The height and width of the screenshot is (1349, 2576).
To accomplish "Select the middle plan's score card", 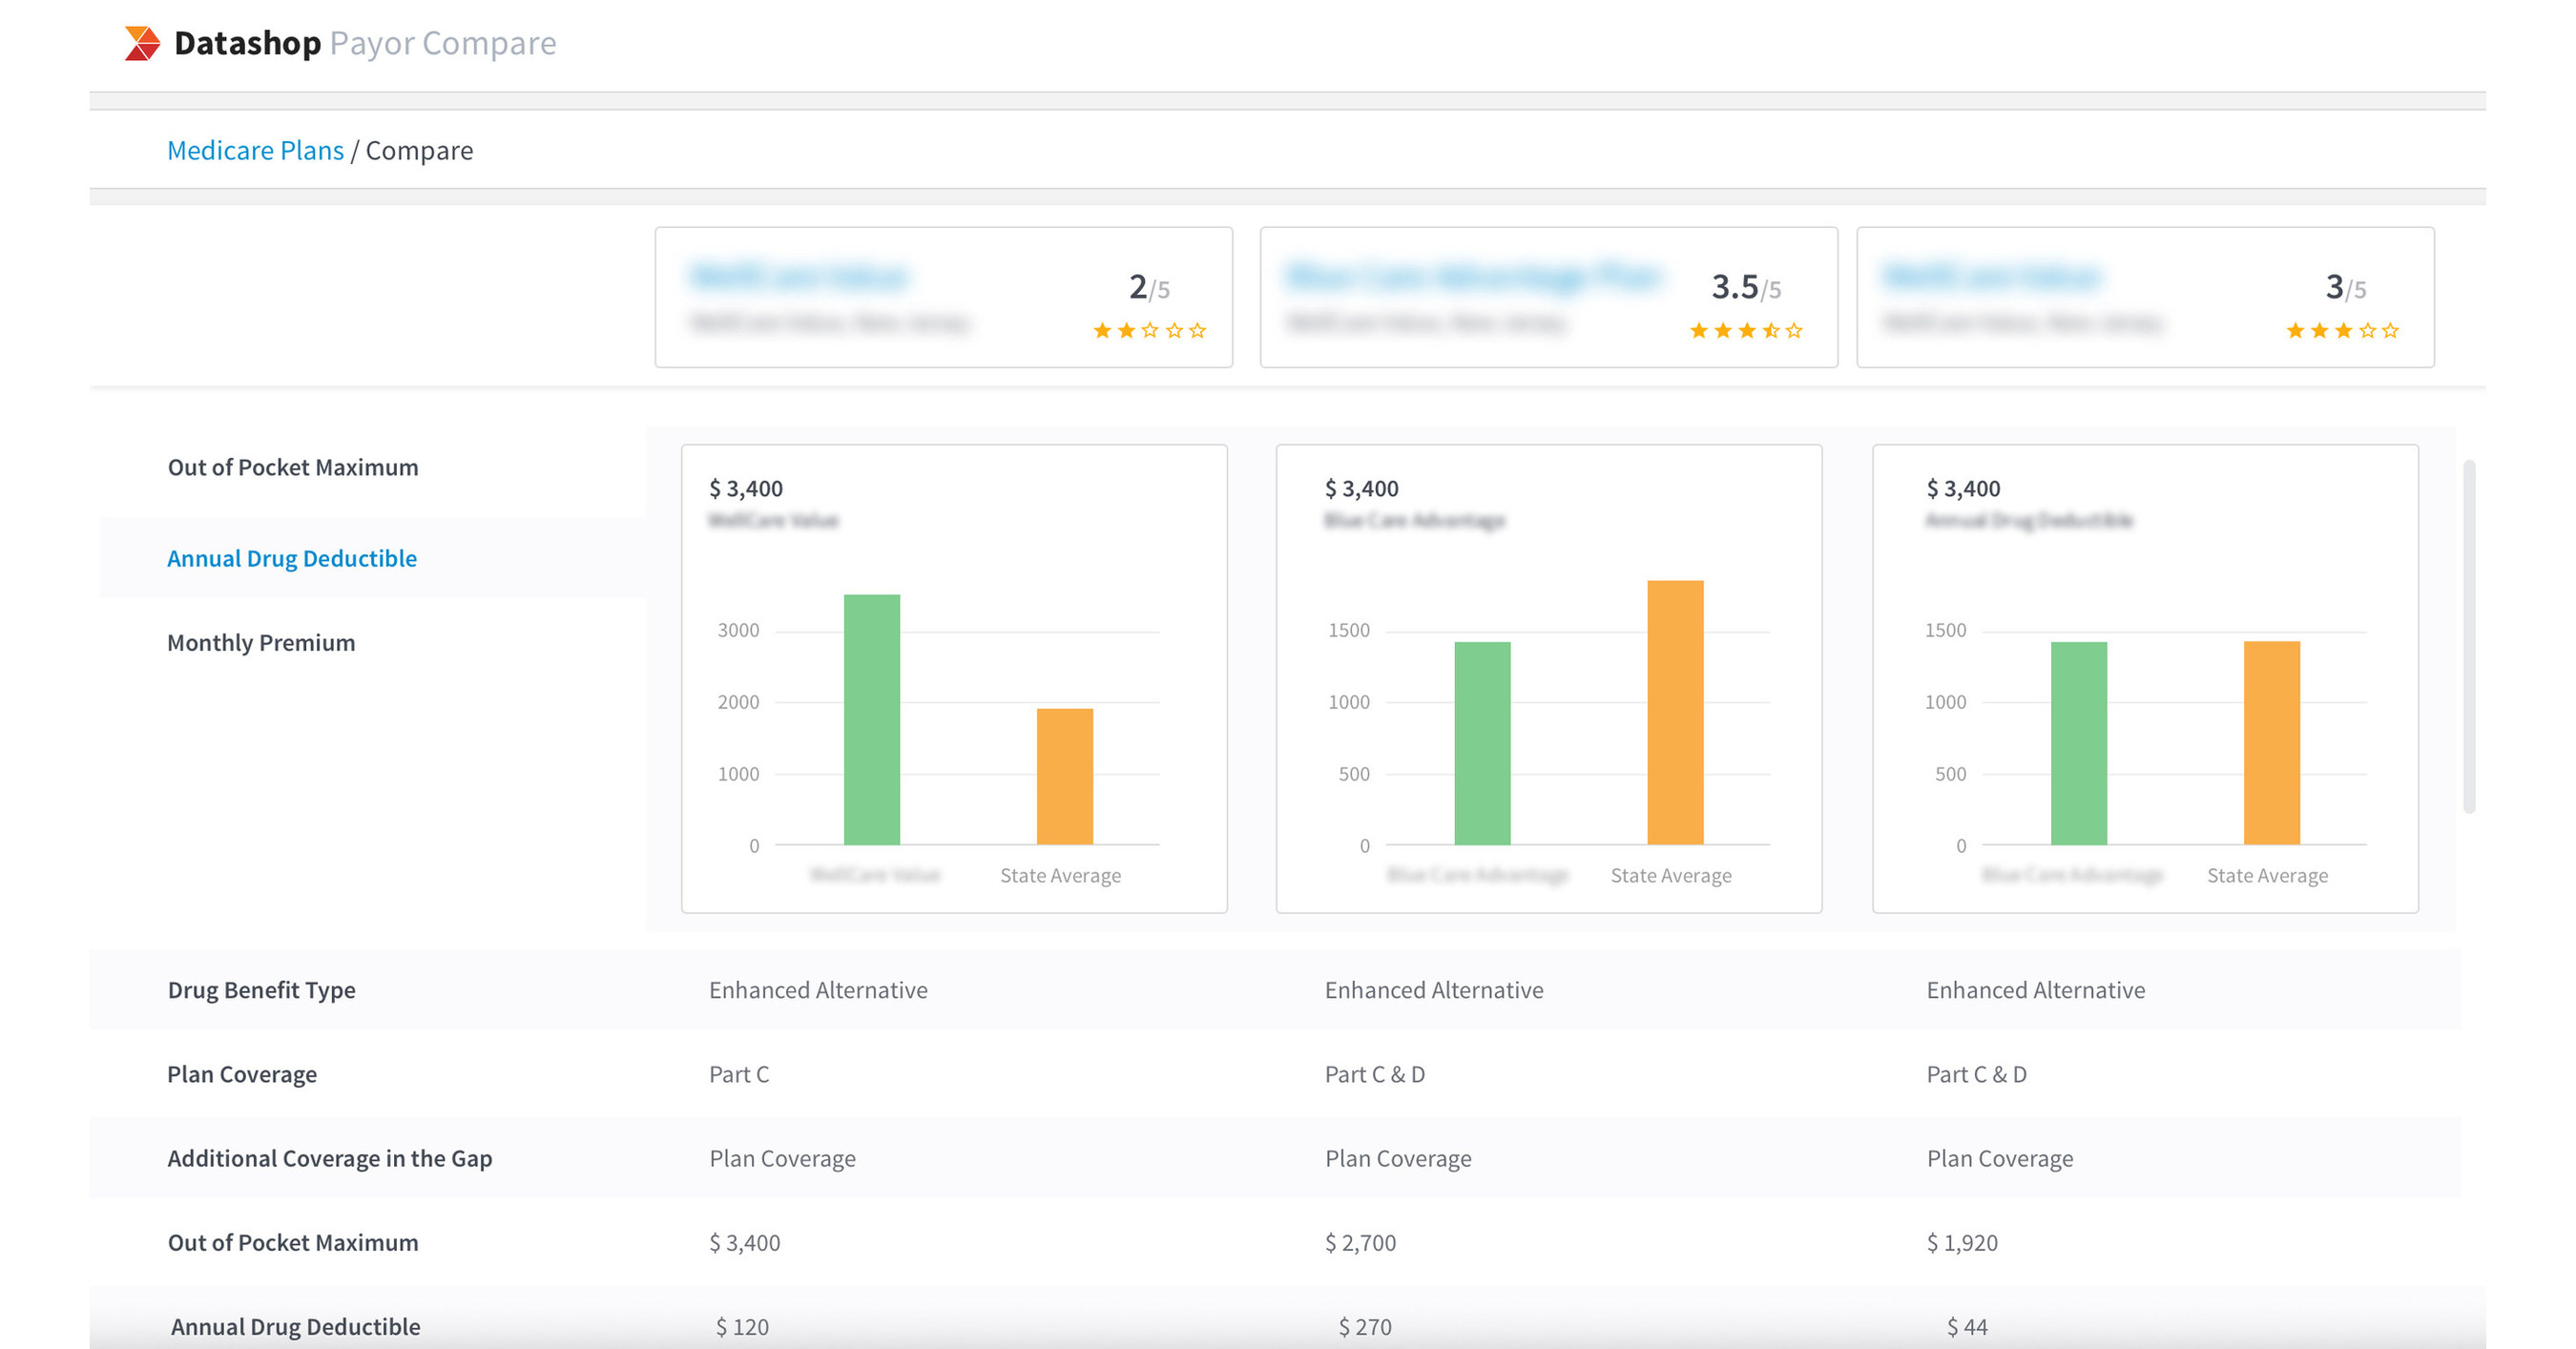I will 1548,297.
